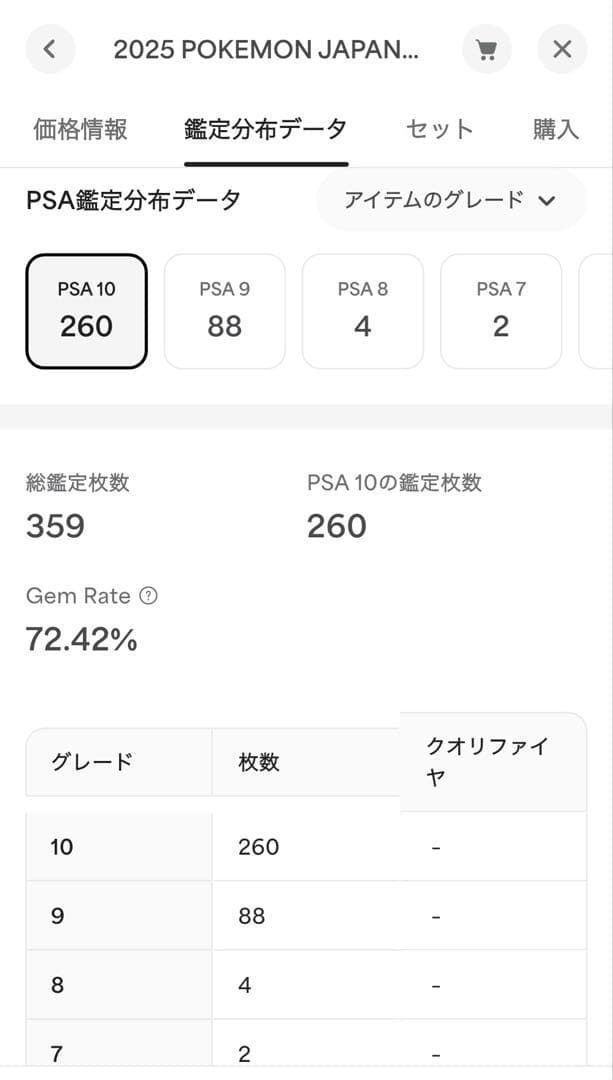Select the PSA 7 grade card

point(500,311)
